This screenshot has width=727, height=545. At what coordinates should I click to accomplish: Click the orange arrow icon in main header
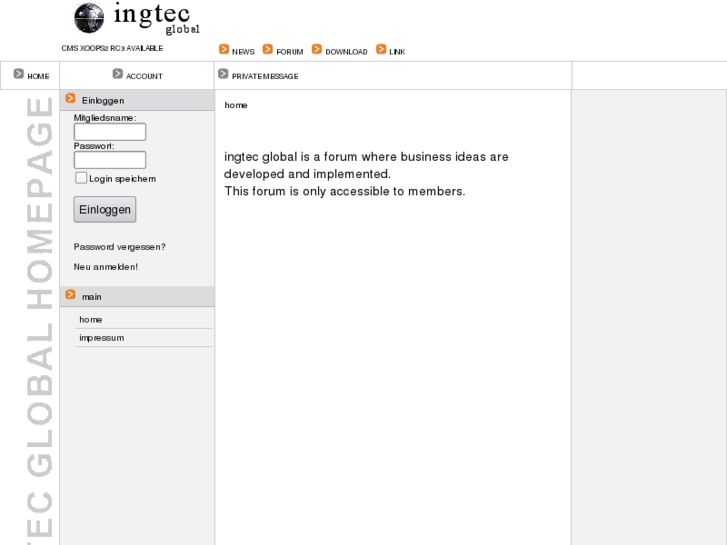point(70,295)
